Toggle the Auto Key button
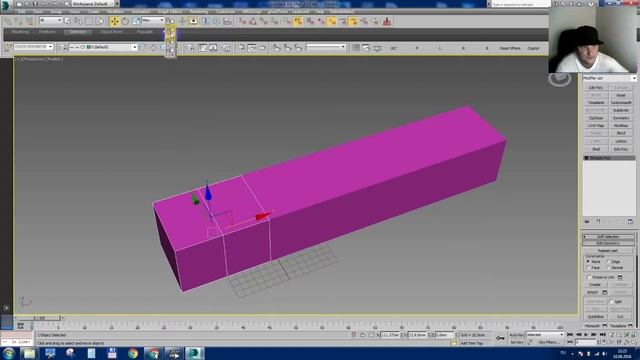This screenshot has width=640, height=360. [x=516, y=335]
